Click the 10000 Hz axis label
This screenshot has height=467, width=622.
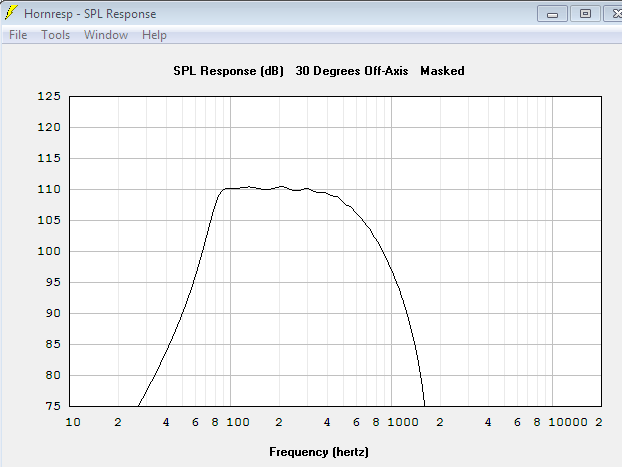pyautogui.click(x=568, y=422)
